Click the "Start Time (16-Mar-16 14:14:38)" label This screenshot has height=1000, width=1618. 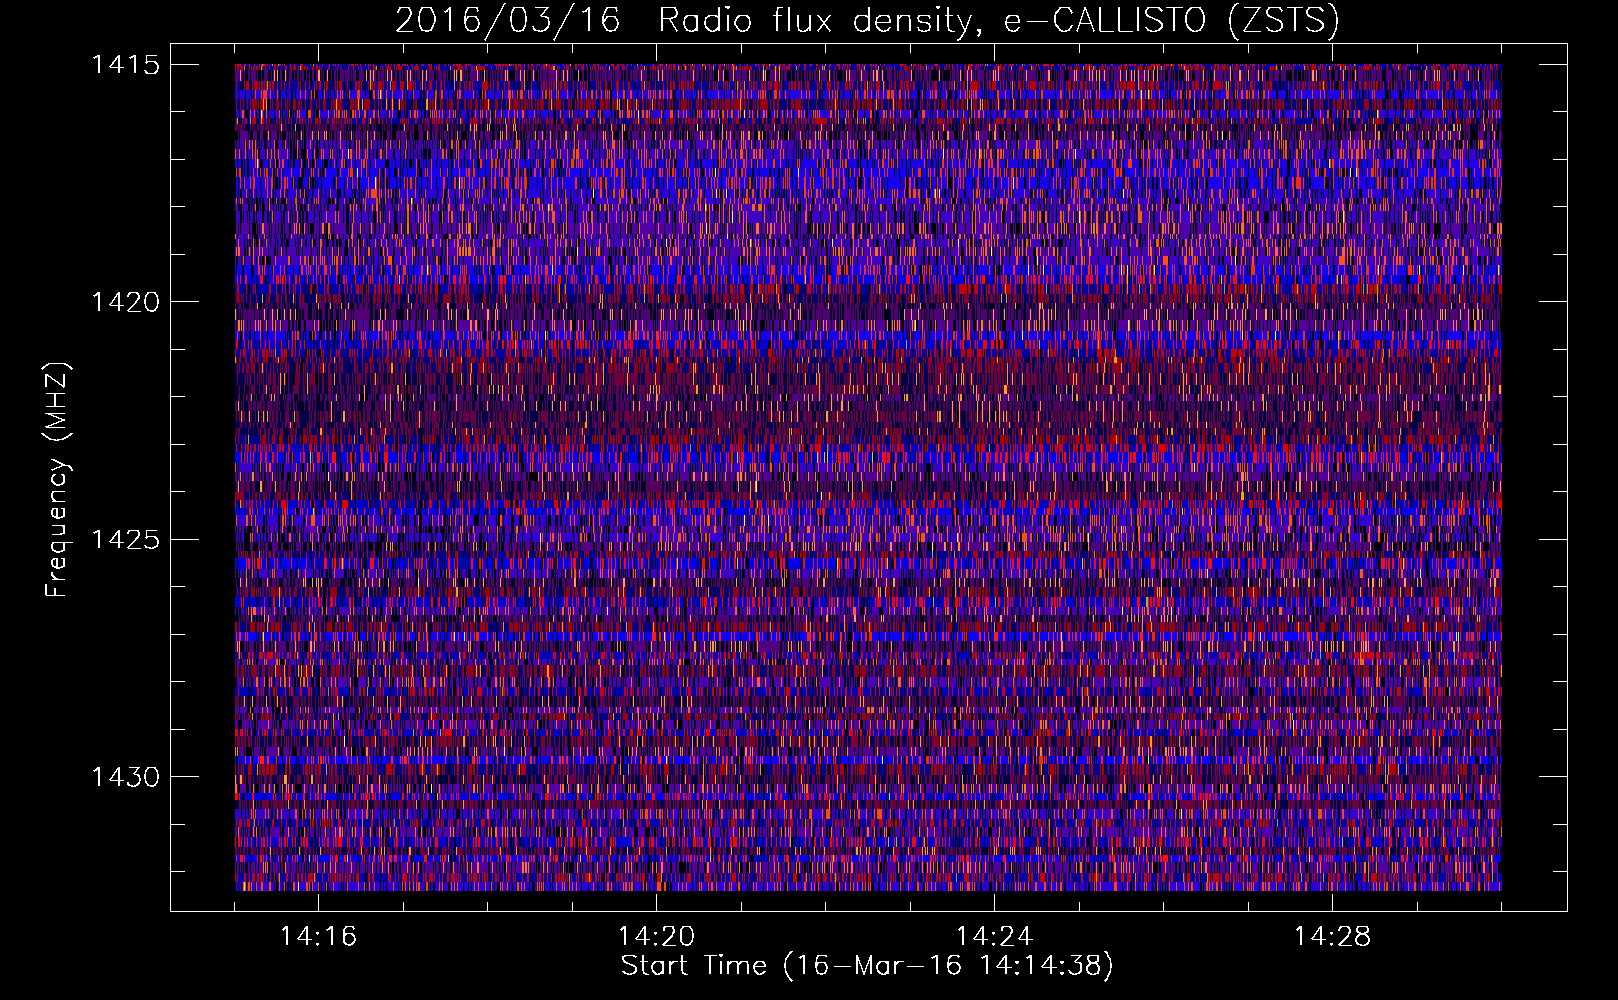(867, 966)
